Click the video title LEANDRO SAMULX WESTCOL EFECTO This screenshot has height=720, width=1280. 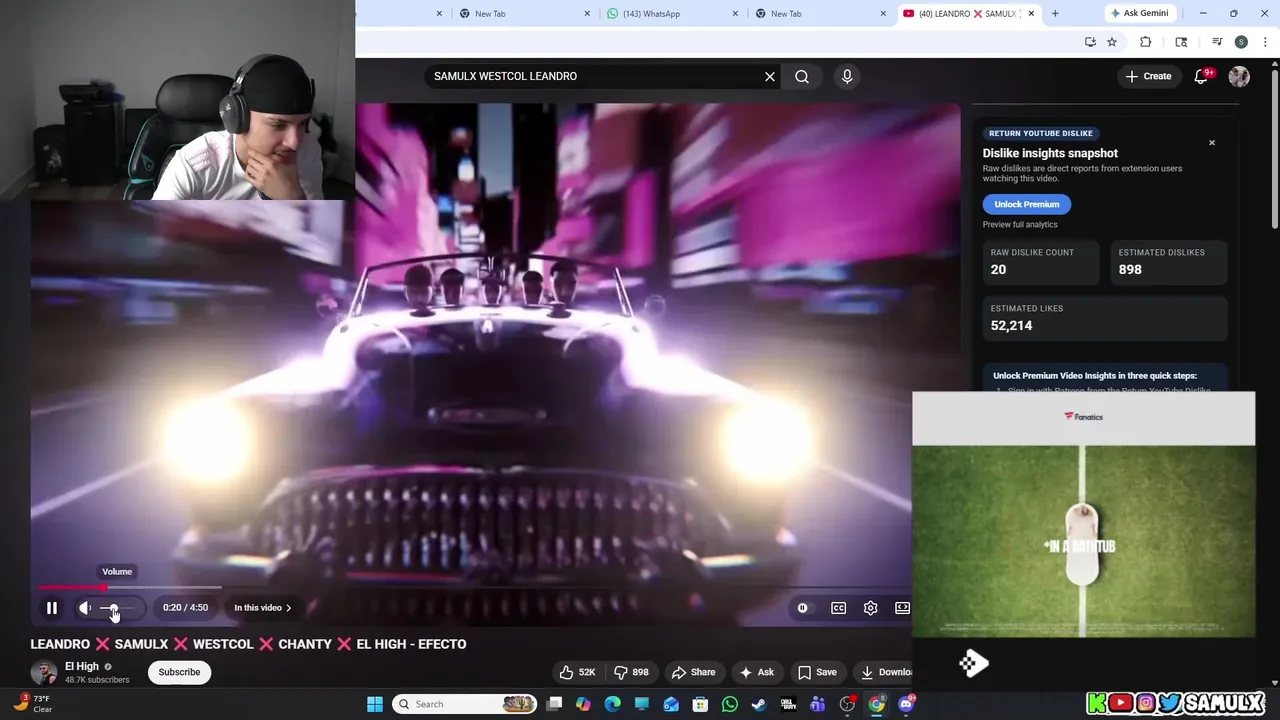click(x=248, y=644)
